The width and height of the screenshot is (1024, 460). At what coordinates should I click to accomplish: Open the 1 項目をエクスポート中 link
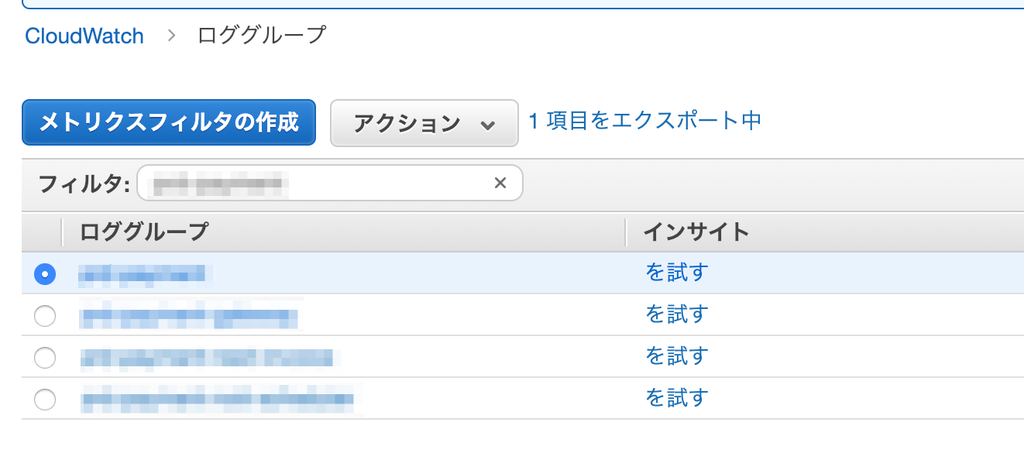[645, 121]
